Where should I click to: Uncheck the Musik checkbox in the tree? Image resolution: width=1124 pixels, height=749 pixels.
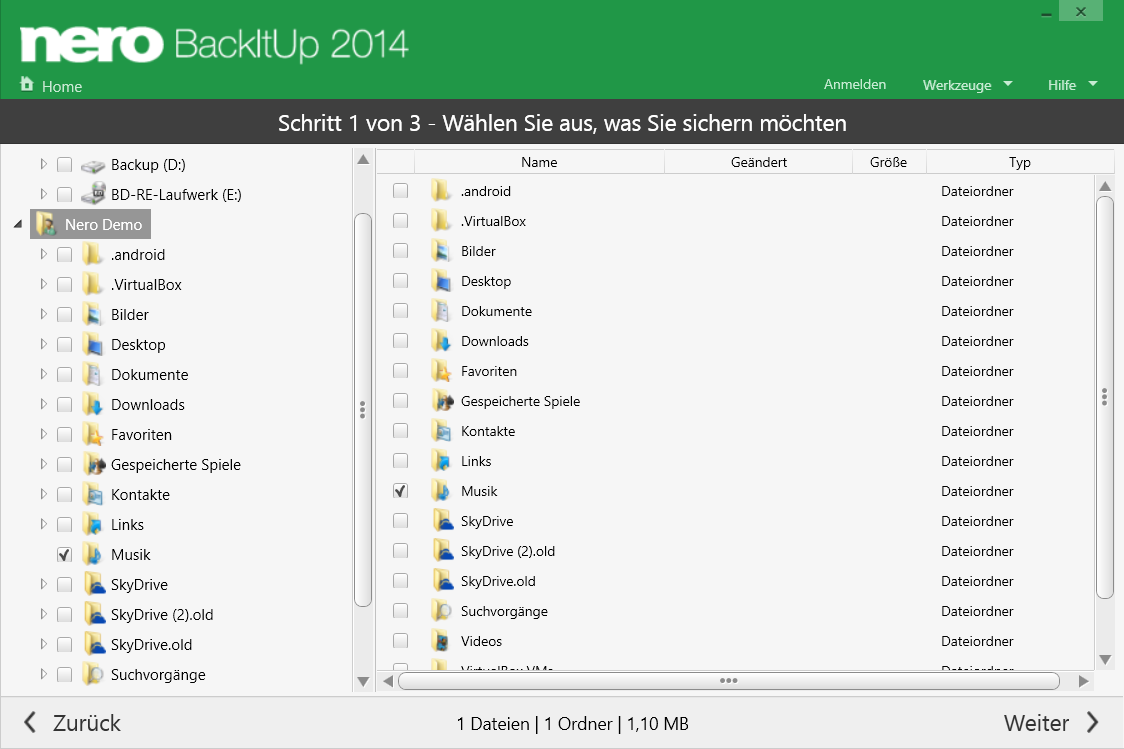click(x=65, y=555)
